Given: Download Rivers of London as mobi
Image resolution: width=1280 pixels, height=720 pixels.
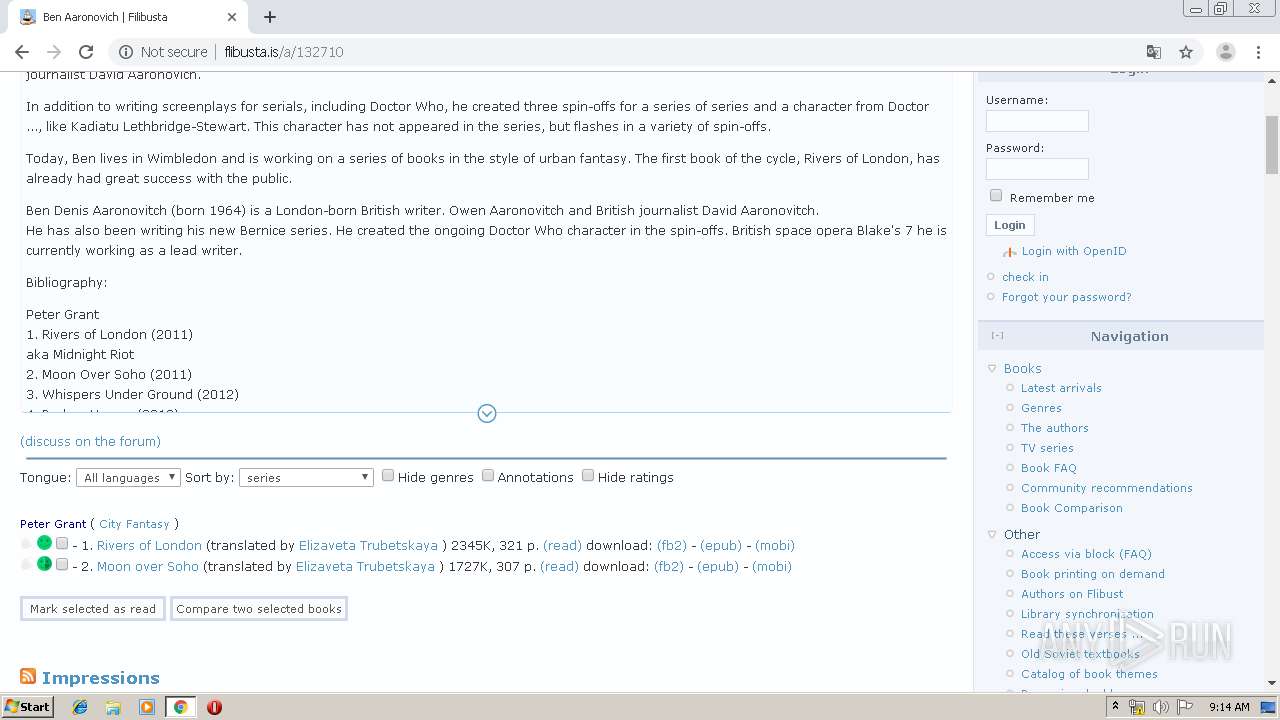Looking at the screenshot, I should coord(775,546).
